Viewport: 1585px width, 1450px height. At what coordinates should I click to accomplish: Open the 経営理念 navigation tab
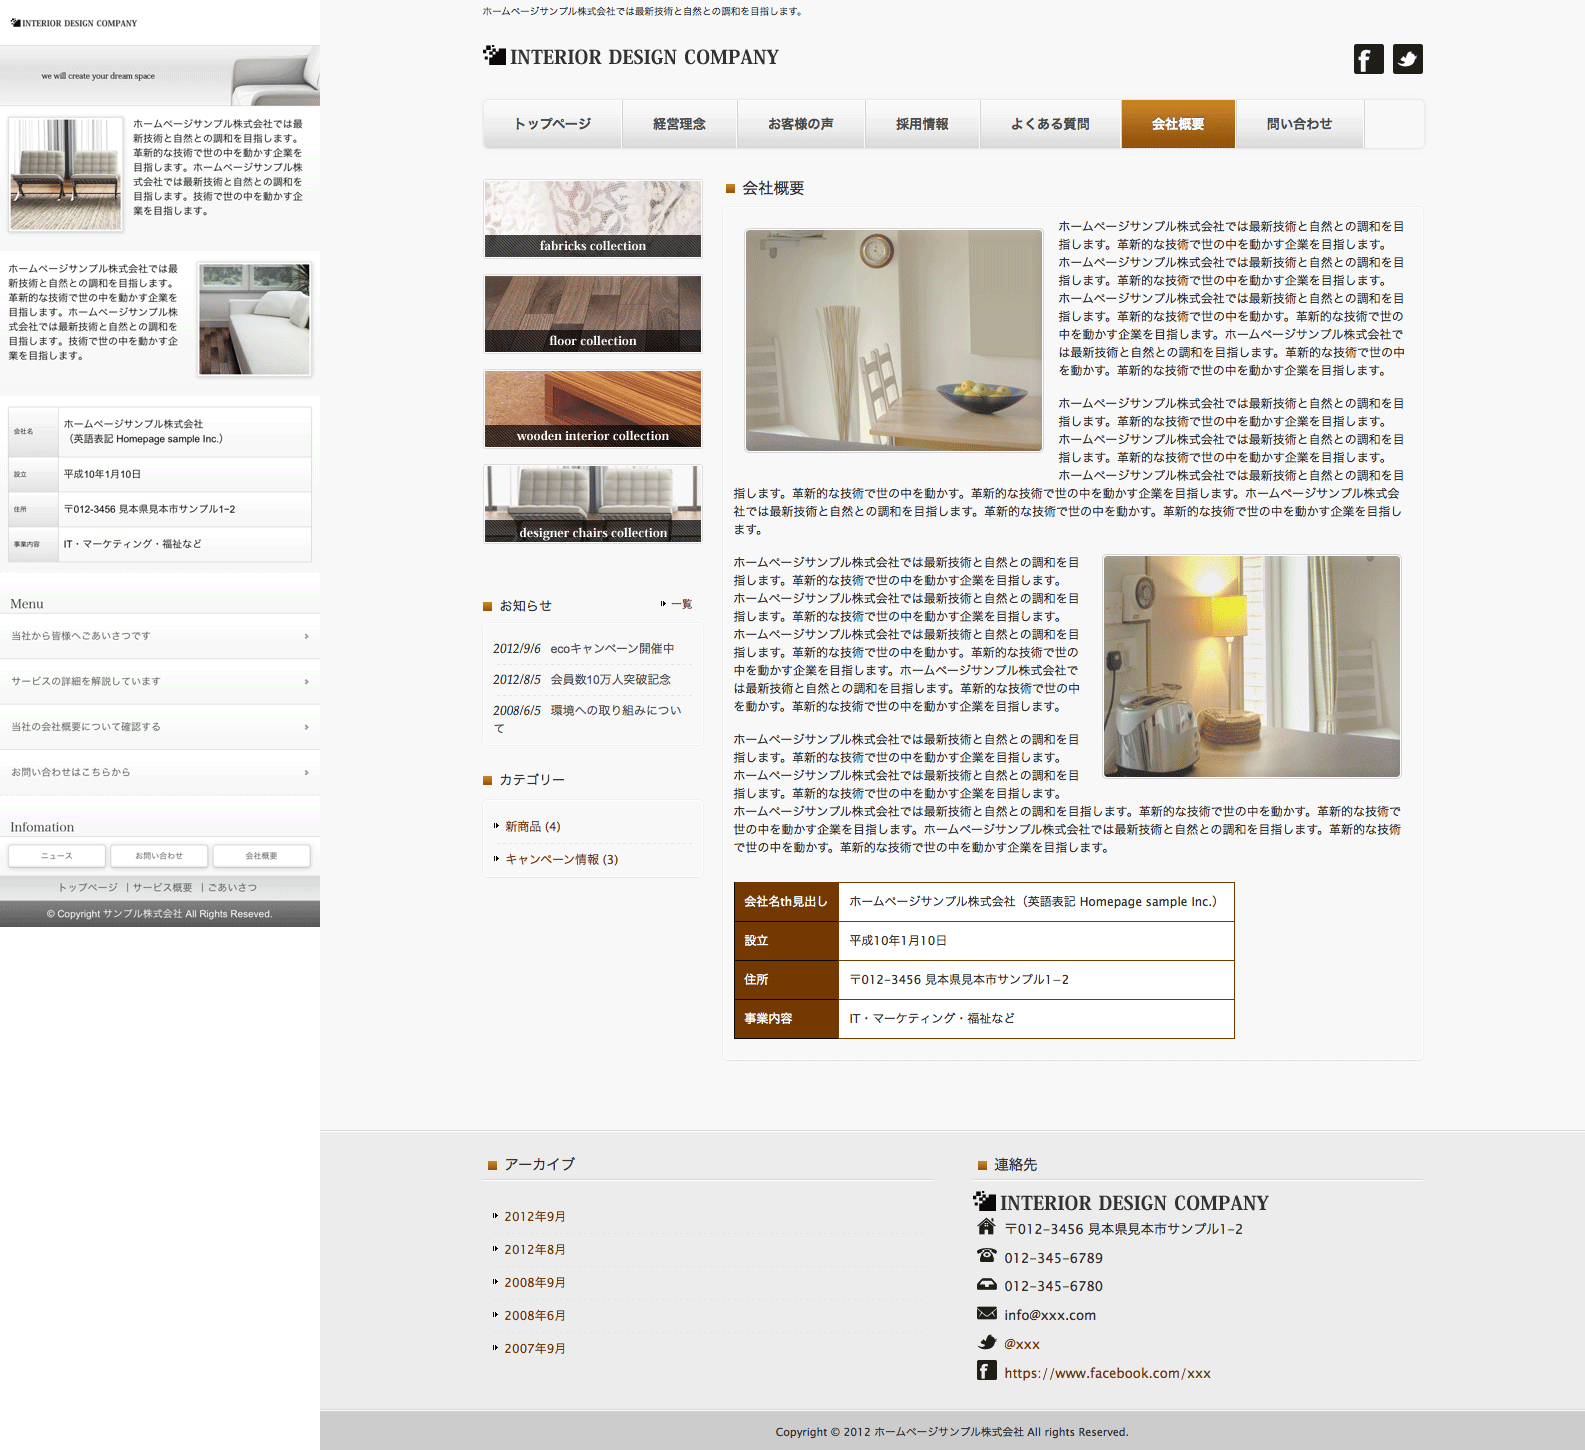(679, 124)
